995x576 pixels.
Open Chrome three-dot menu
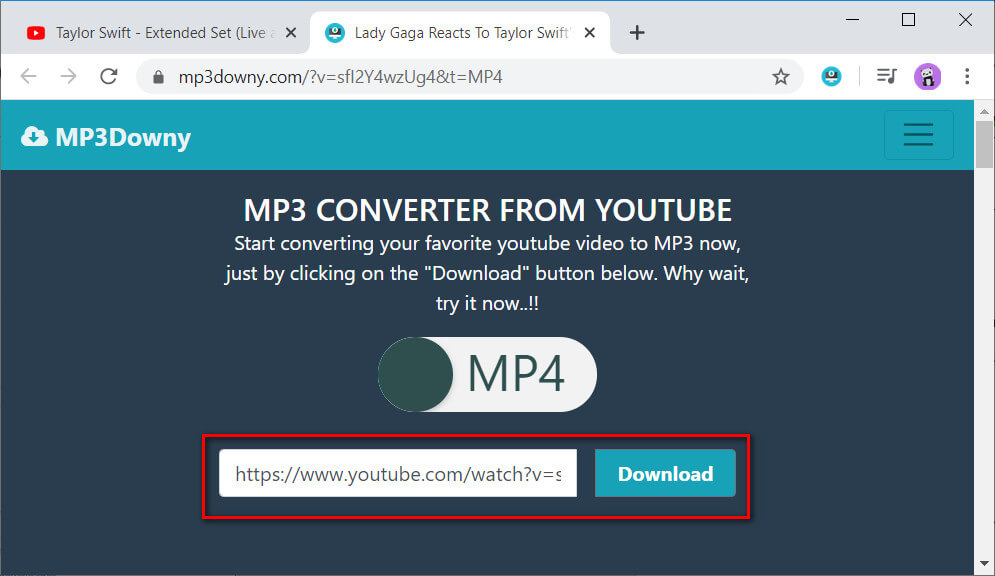point(967,77)
